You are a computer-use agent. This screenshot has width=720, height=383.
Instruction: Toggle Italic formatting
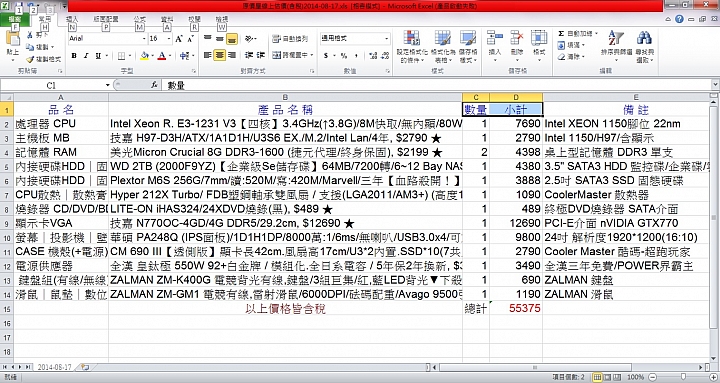[x=86, y=56]
